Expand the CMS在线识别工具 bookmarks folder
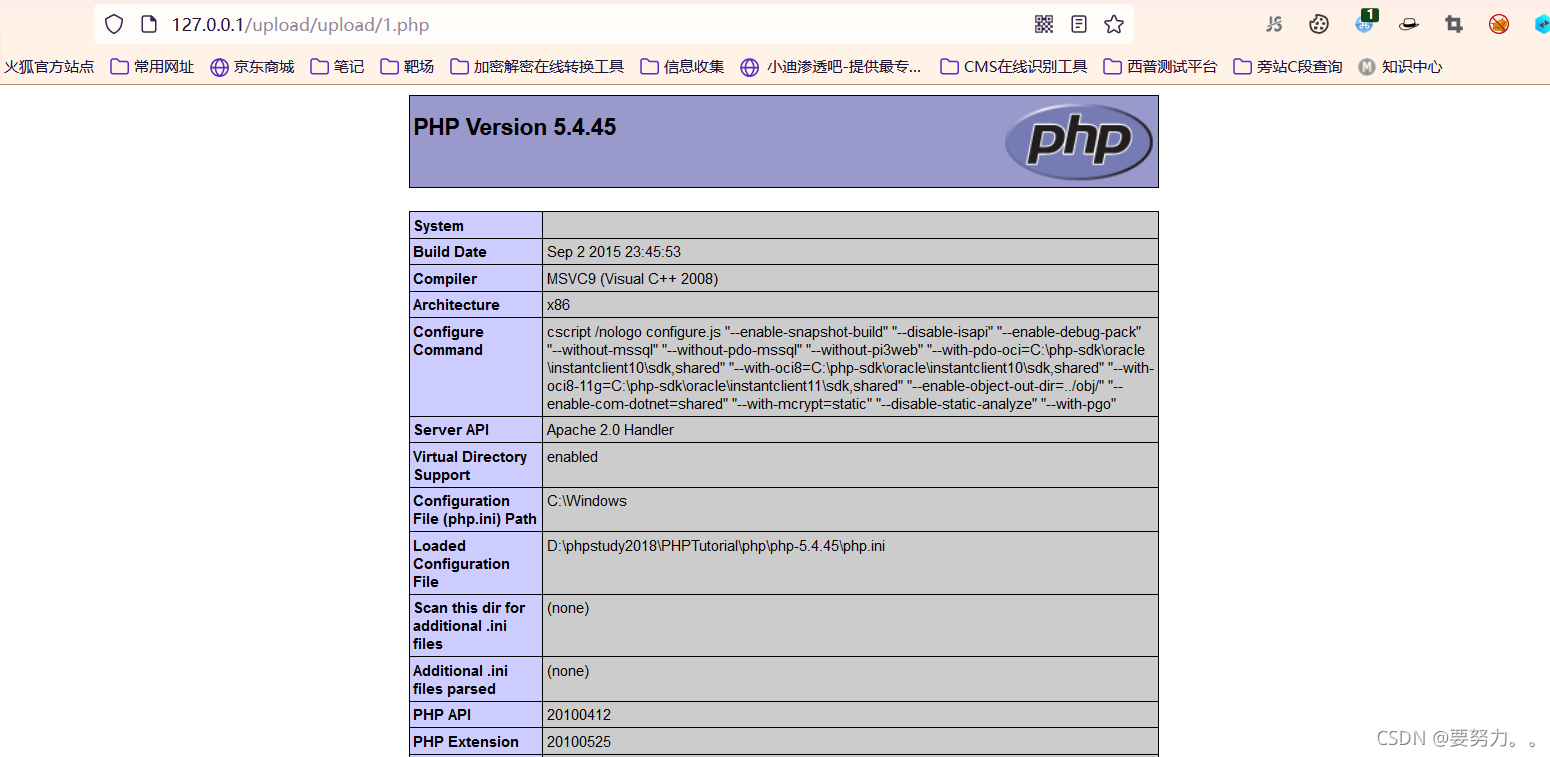This screenshot has width=1550, height=757. coord(1014,67)
